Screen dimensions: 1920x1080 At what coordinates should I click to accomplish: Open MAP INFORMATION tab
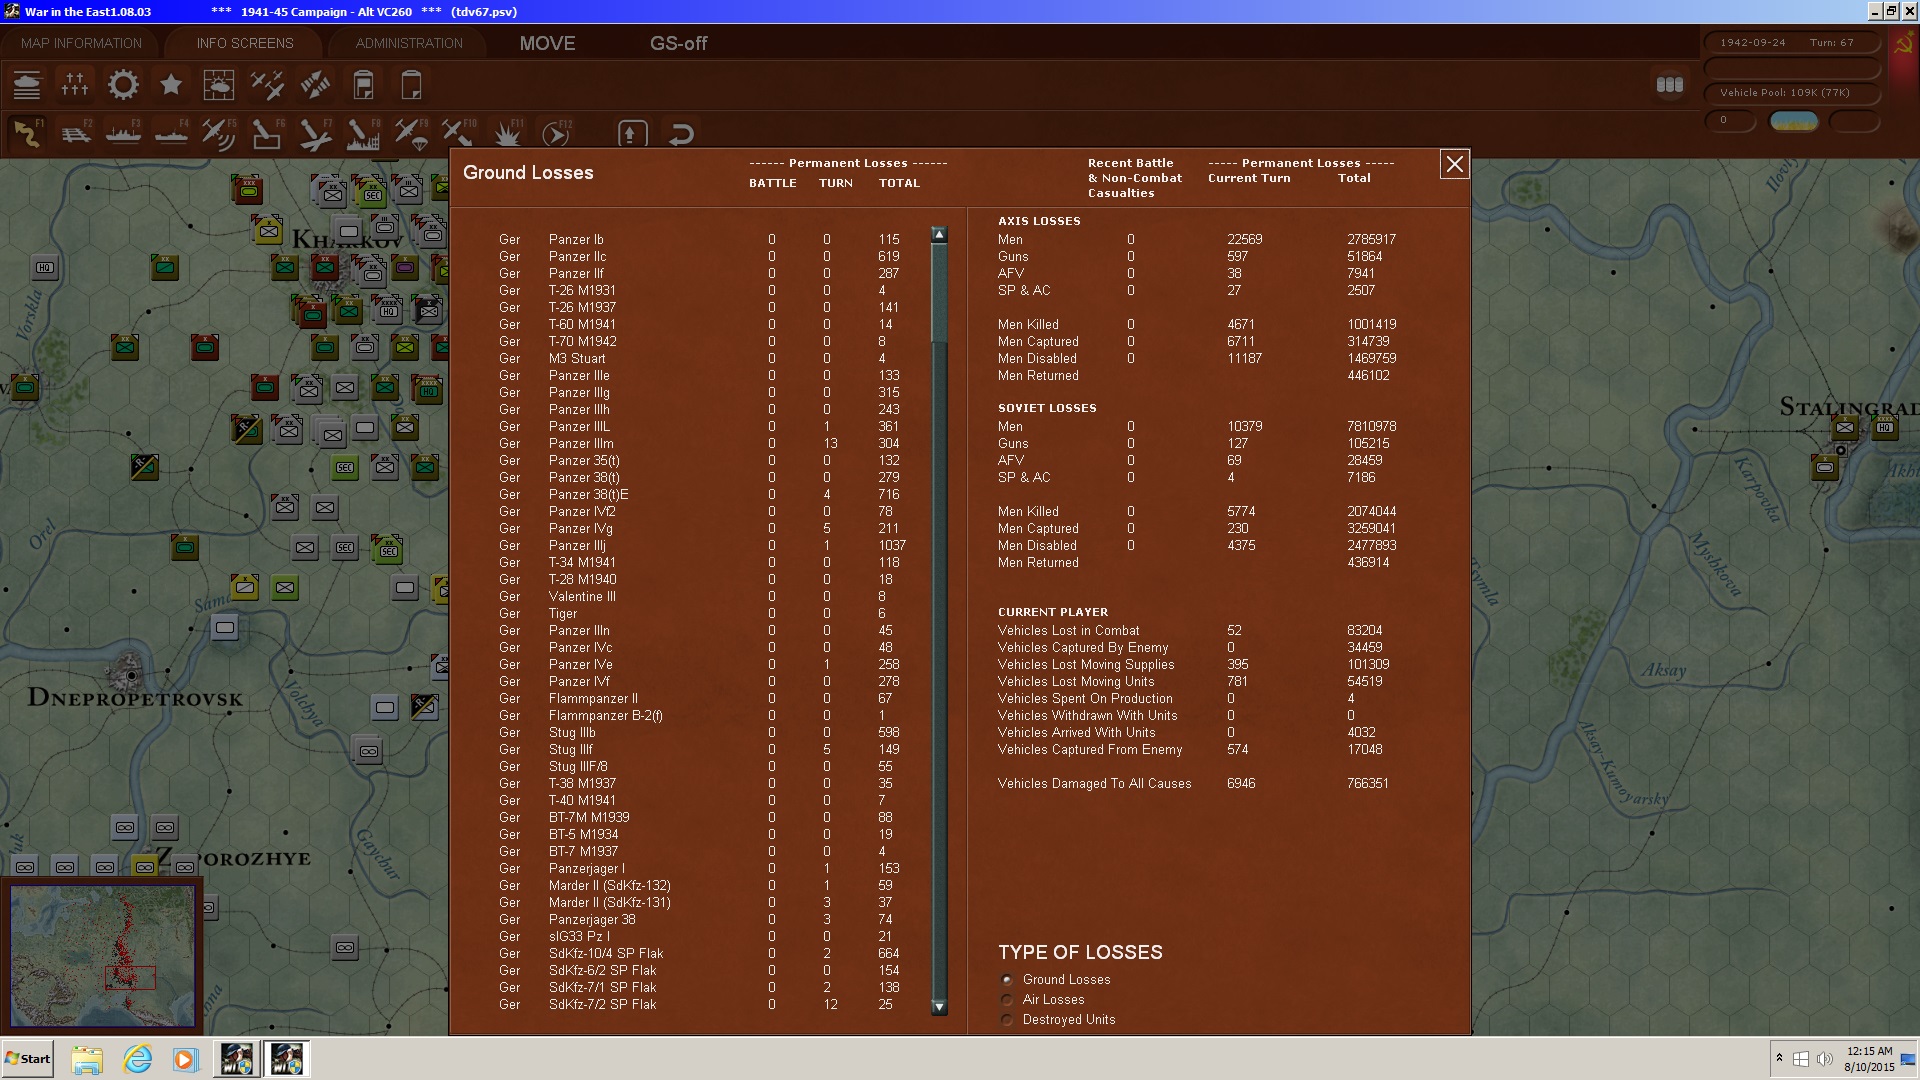pyautogui.click(x=81, y=43)
